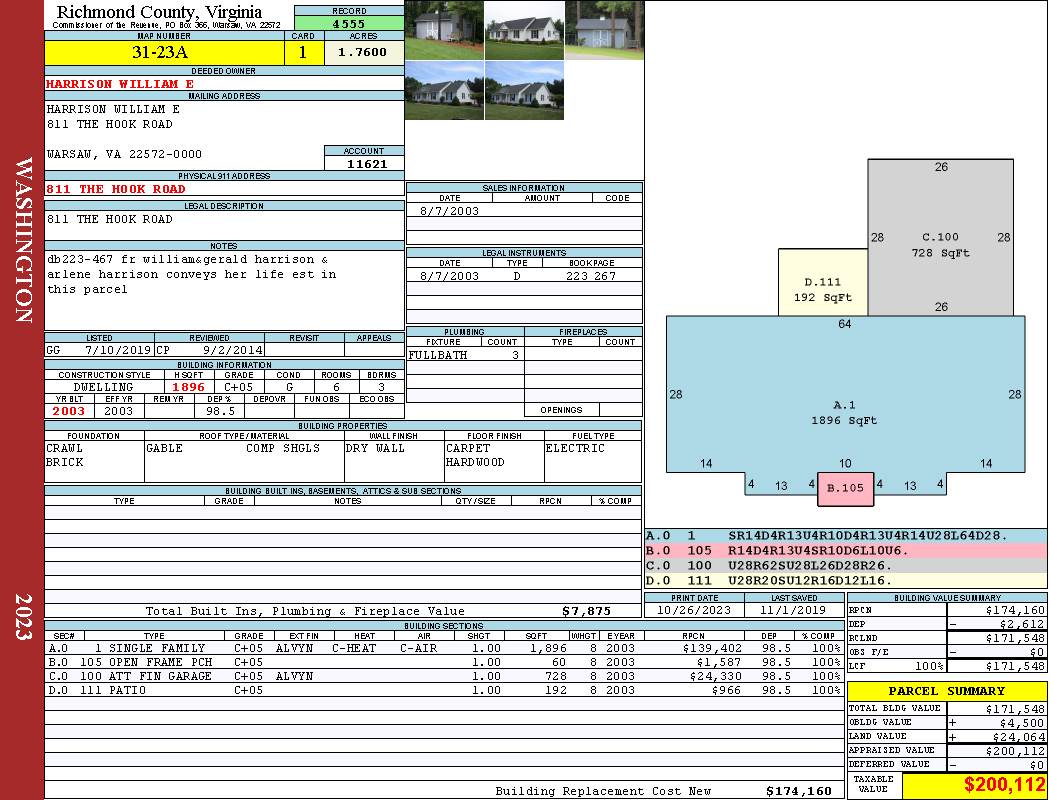Select the acres value 1.7600
Viewport: 1050px width, 800px height.
click(362, 52)
